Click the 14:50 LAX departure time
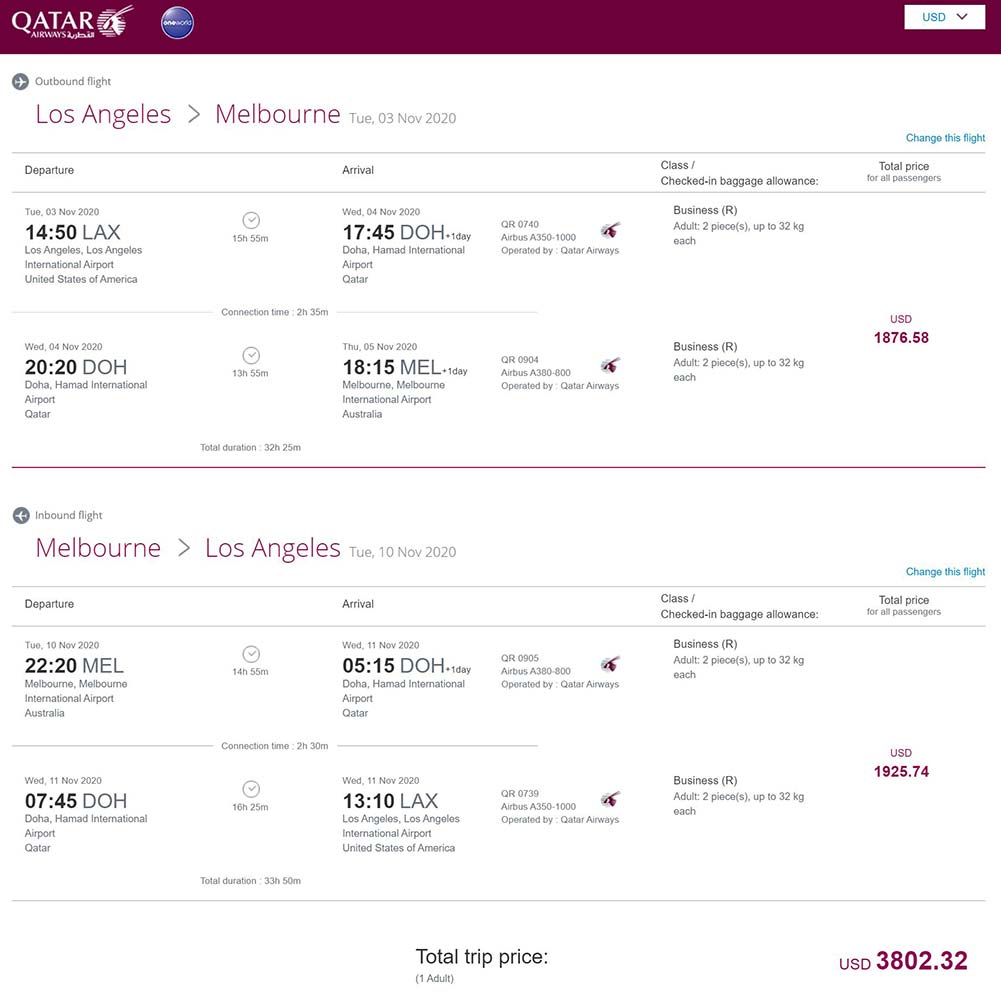This screenshot has height=997, width=1001. tap(72, 232)
